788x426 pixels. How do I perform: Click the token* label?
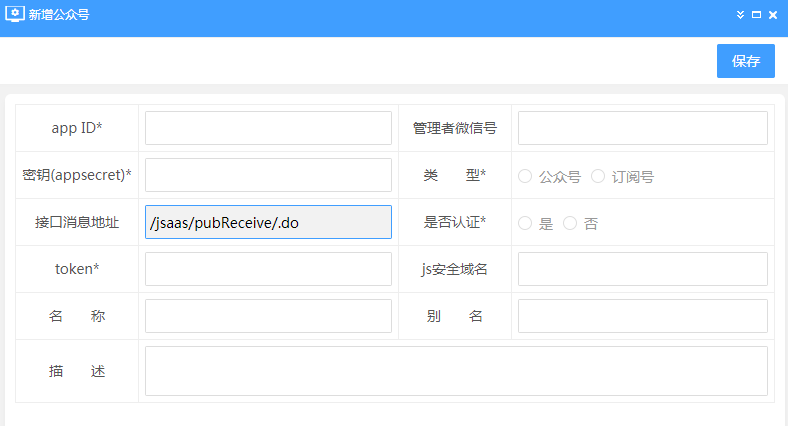77,269
